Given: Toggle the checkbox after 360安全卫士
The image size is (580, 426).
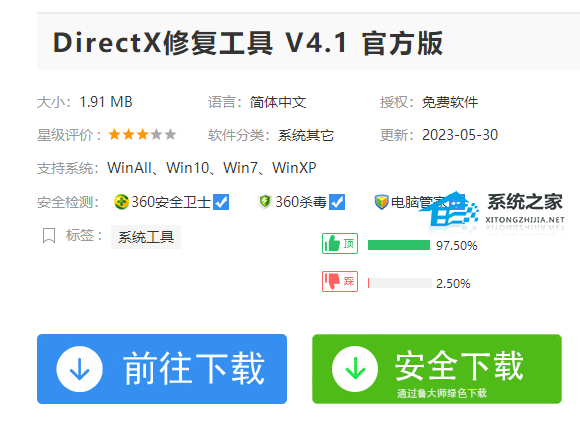Looking at the screenshot, I should pos(221,202).
